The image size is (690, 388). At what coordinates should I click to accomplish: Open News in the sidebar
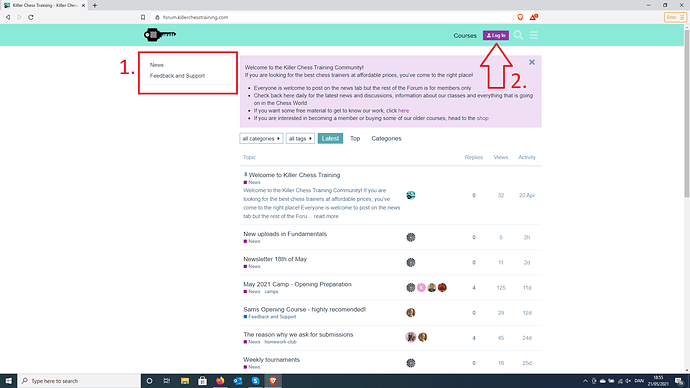click(157, 65)
